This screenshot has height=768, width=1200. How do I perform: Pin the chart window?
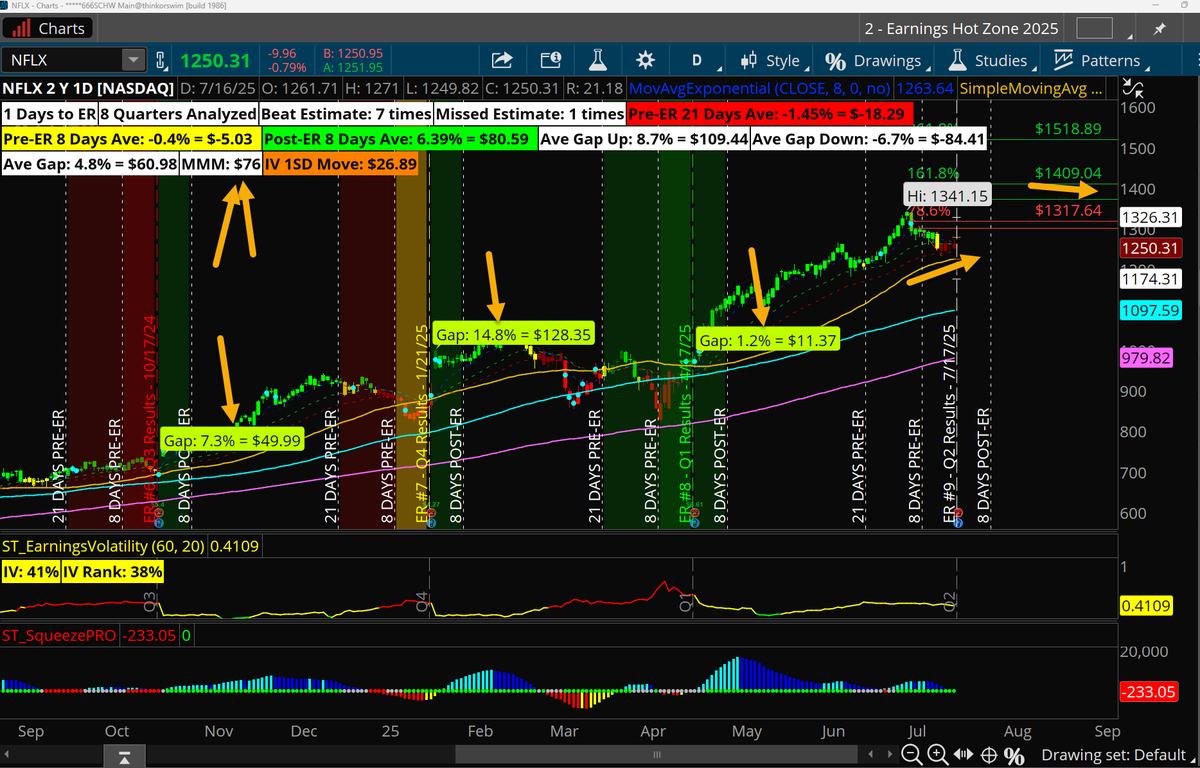pos(1160,28)
